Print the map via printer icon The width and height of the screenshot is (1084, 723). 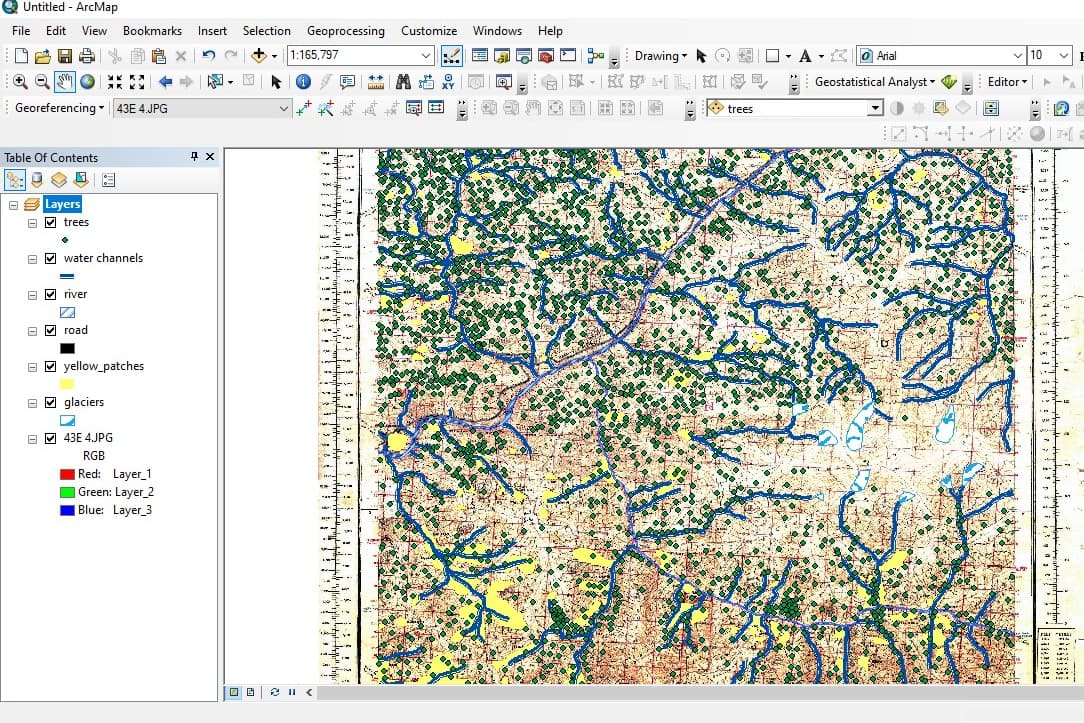[87, 56]
